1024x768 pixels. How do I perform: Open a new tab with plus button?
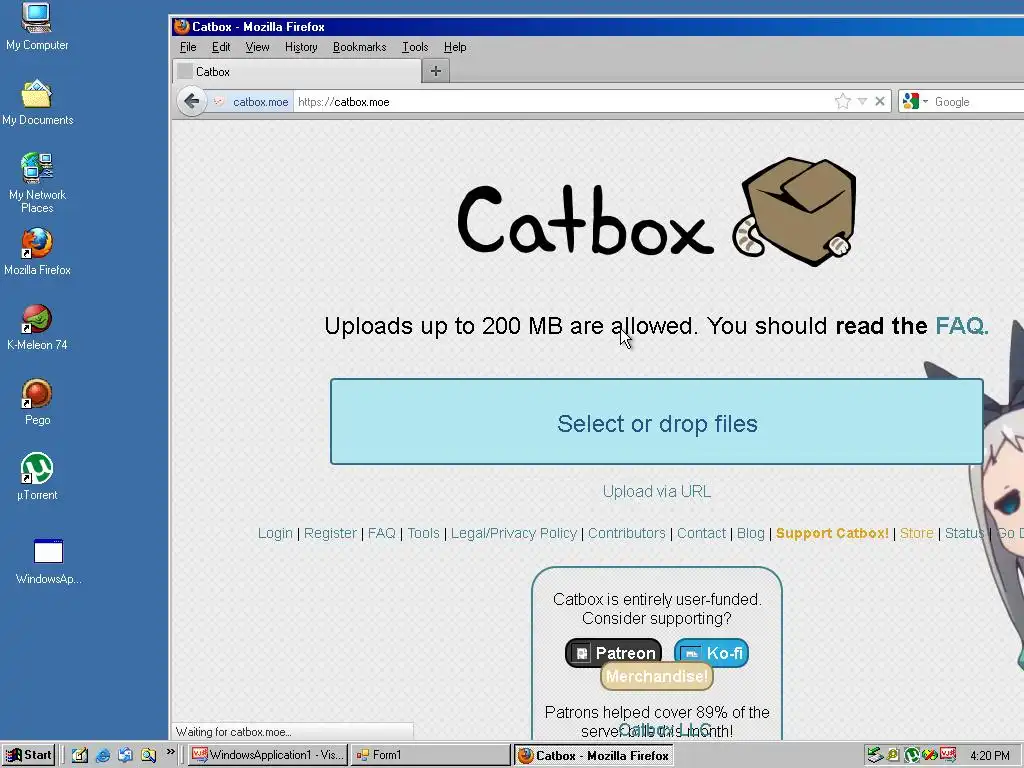coord(436,71)
